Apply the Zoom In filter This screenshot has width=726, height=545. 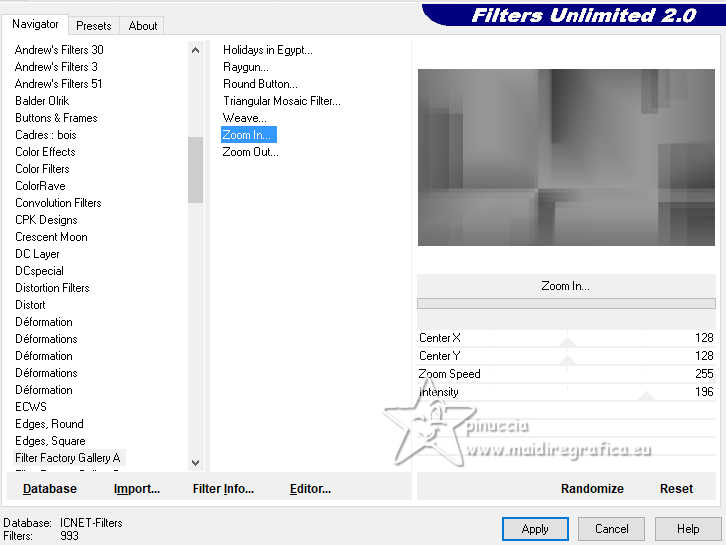(x=535, y=529)
